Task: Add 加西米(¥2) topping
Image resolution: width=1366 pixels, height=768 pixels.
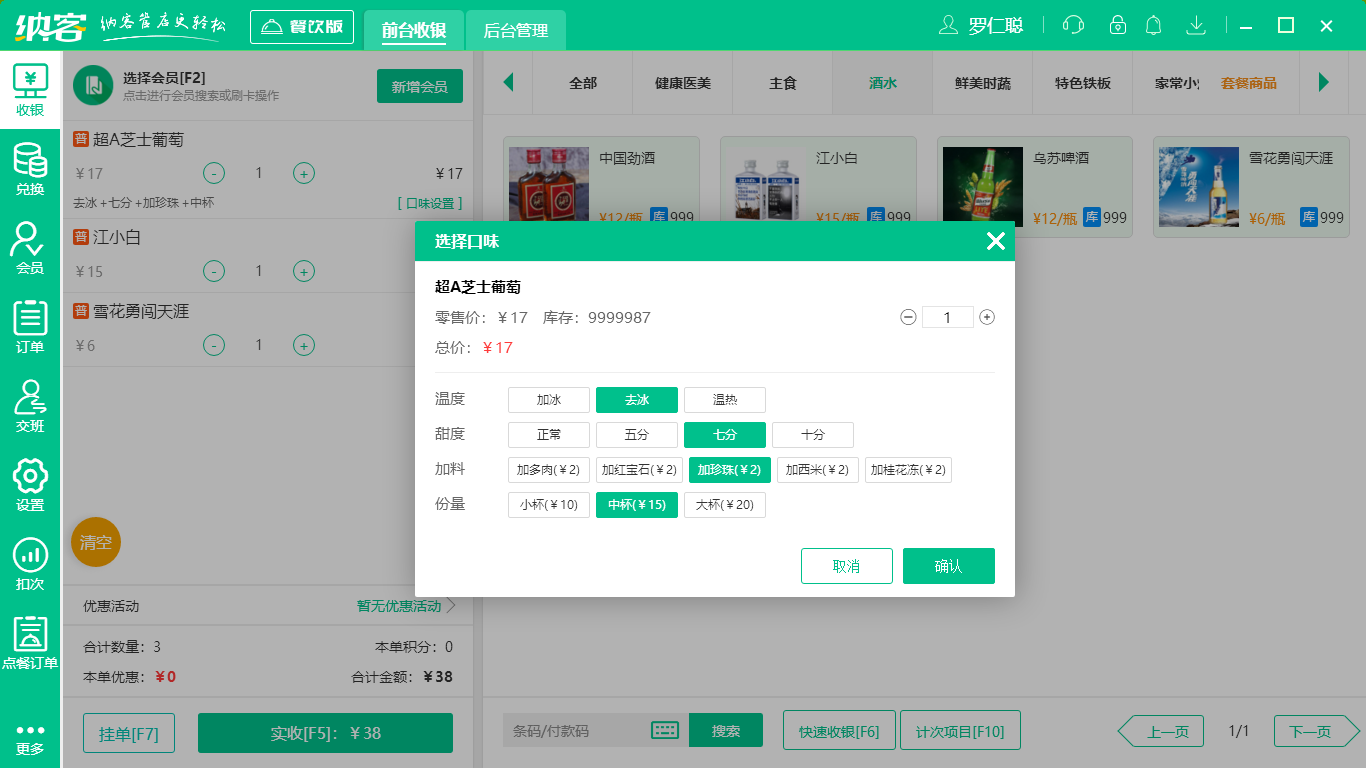Action: point(818,469)
